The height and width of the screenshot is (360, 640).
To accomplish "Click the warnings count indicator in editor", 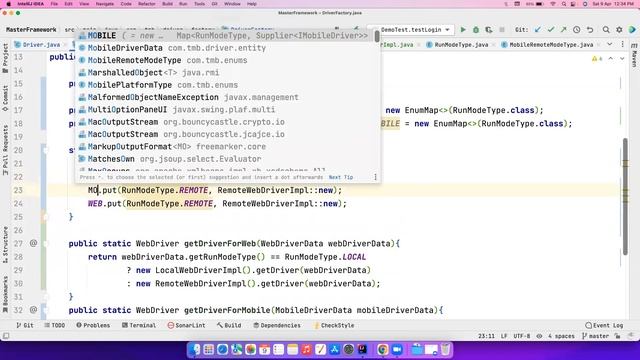I will coord(597,59).
